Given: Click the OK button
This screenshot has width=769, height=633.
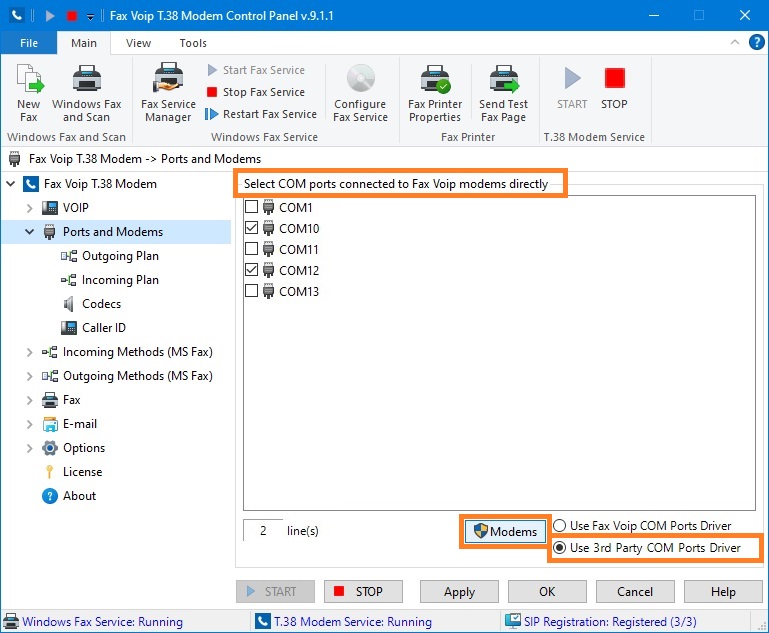Looking at the screenshot, I should click(x=547, y=592).
